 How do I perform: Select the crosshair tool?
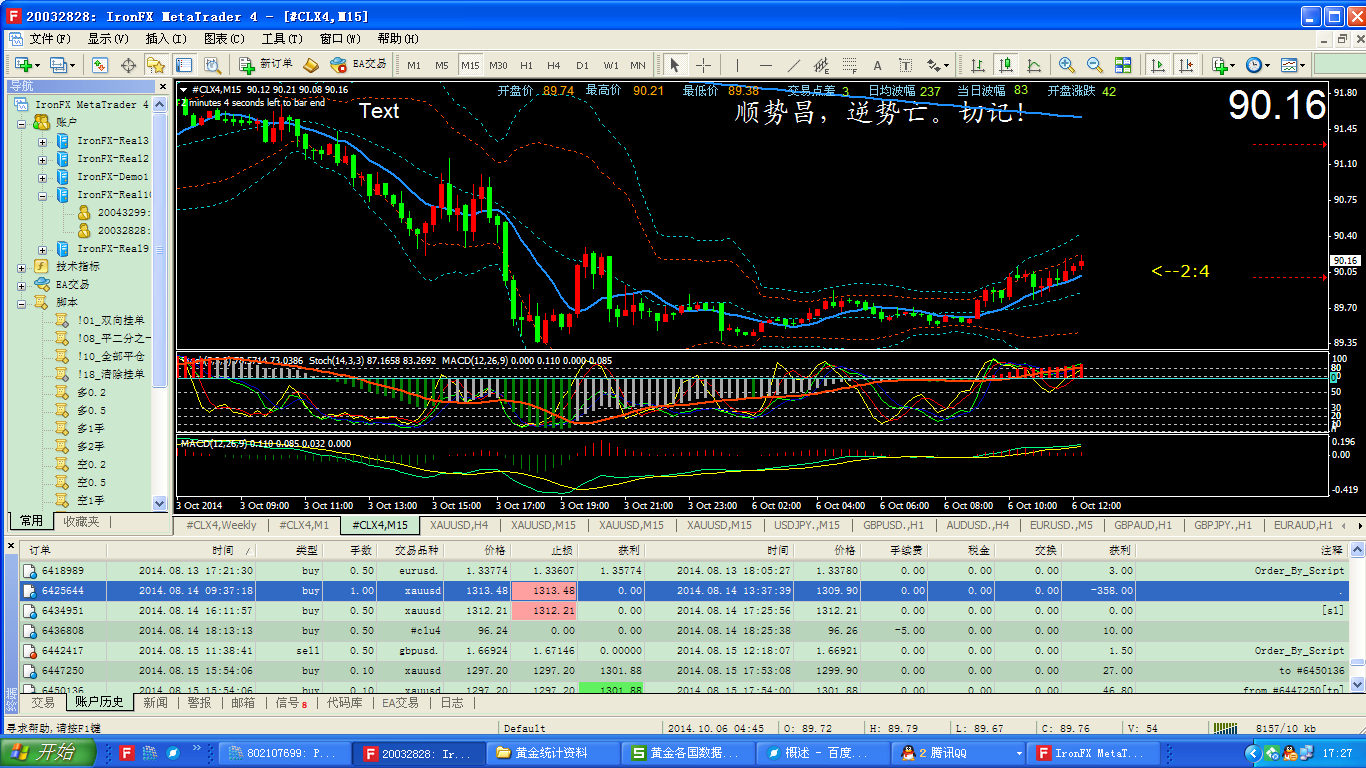pyautogui.click(x=703, y=65)
